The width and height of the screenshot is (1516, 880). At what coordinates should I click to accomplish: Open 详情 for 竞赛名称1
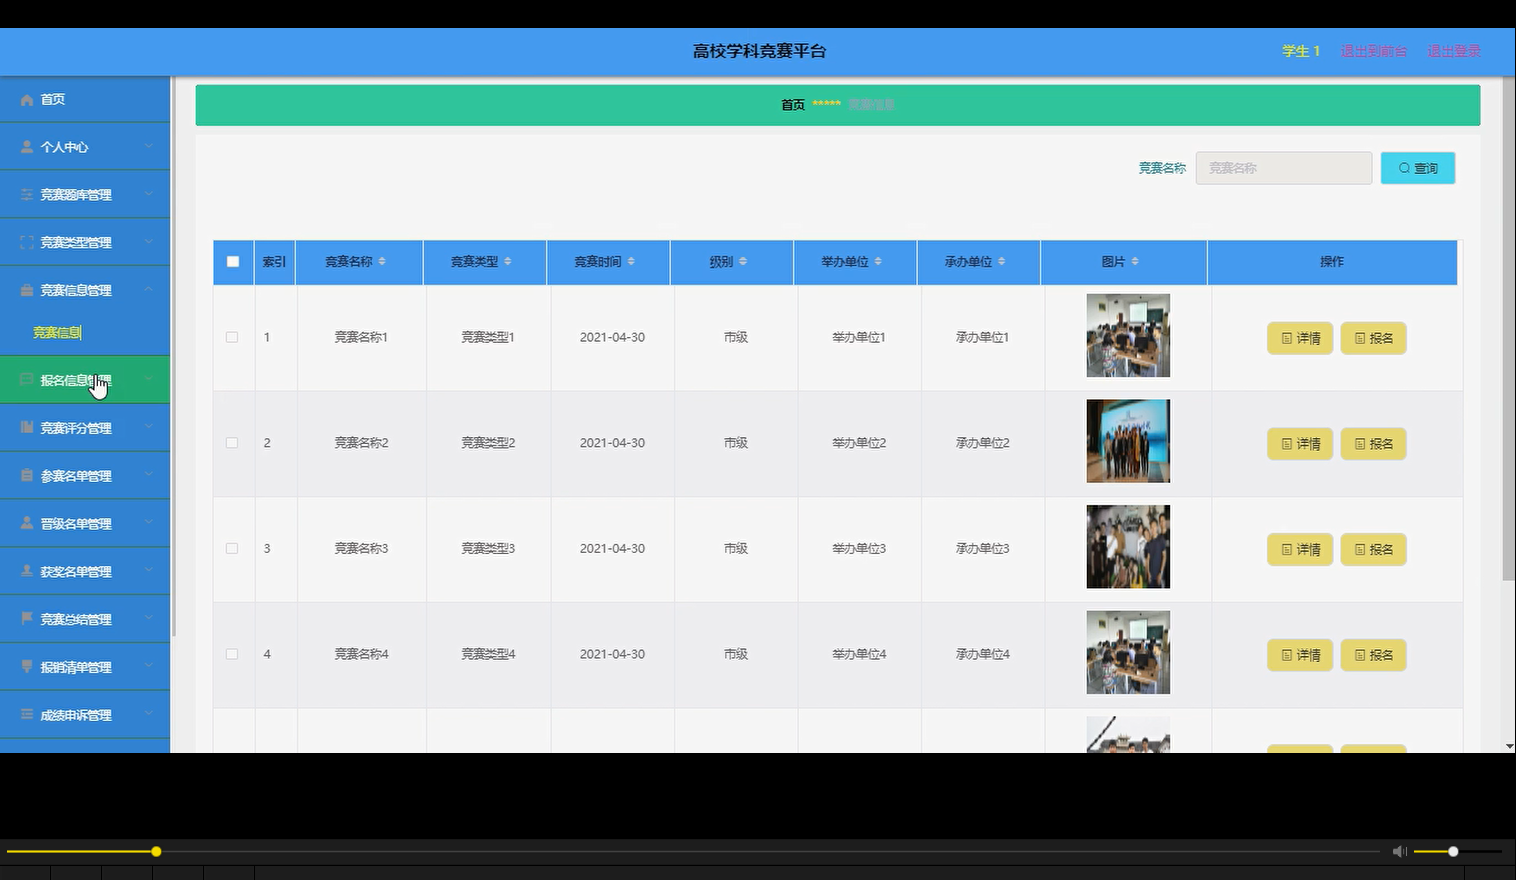[x=1300, y=338]
